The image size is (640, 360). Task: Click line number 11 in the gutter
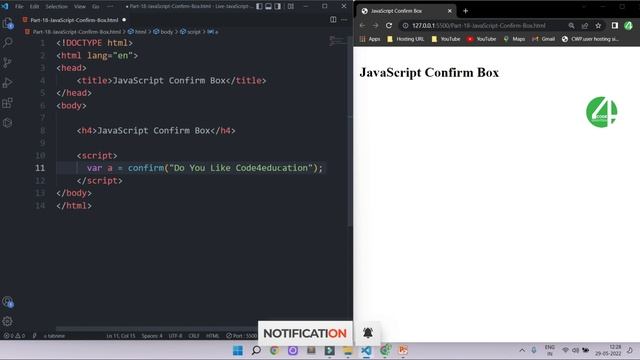[40, 168]
